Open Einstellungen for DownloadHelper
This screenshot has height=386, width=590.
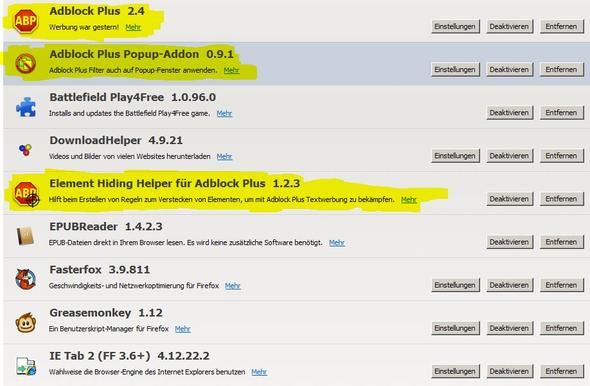pos(455,156)
